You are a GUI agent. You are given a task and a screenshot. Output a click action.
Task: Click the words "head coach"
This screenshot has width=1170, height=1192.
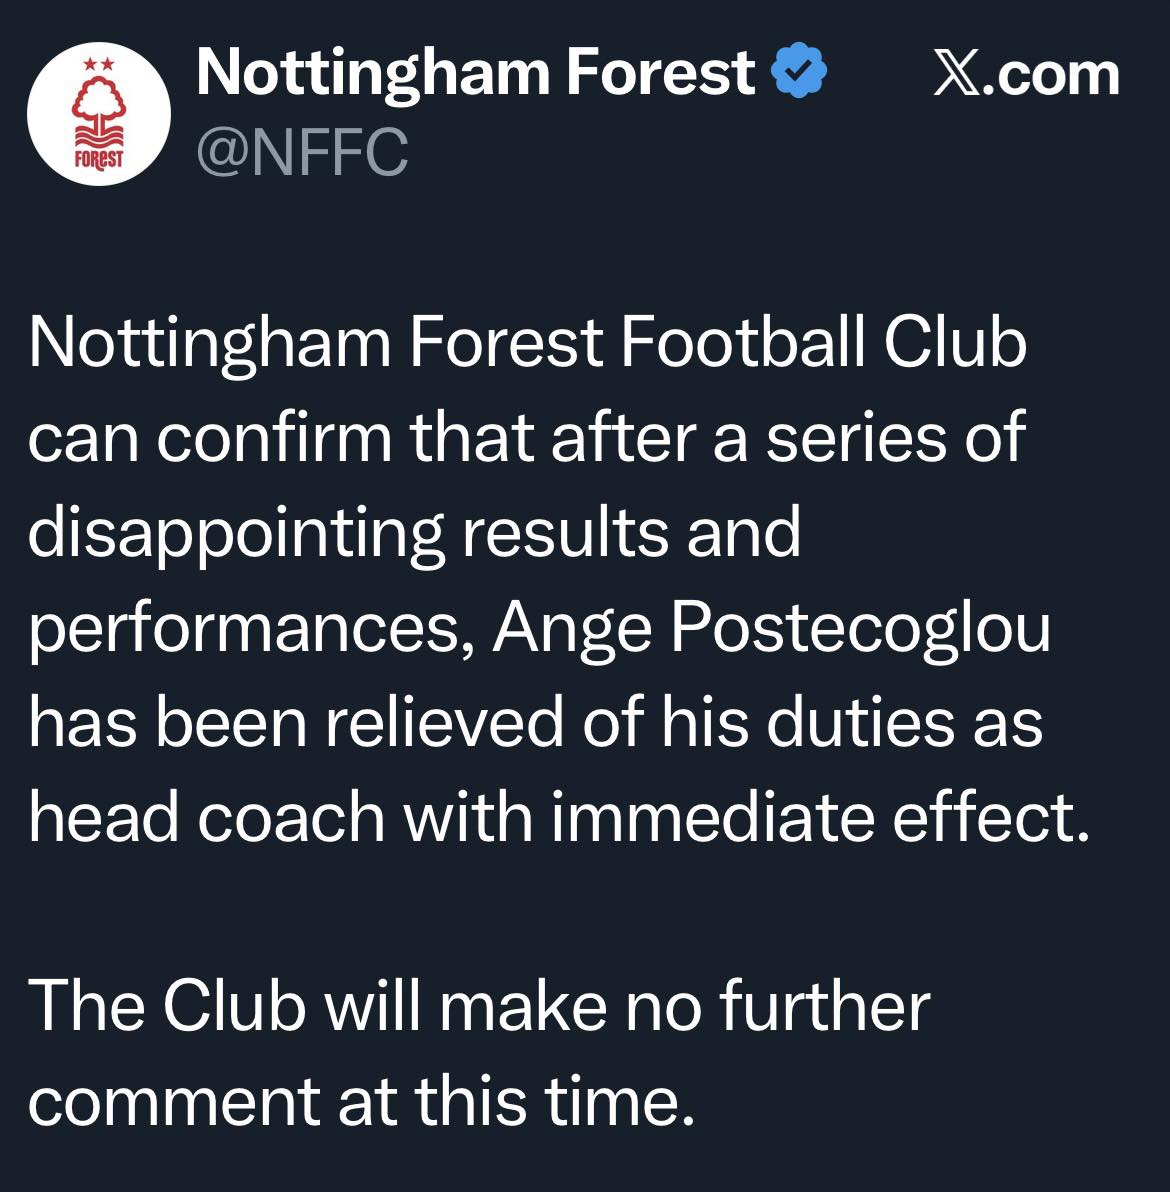[206, 817]
